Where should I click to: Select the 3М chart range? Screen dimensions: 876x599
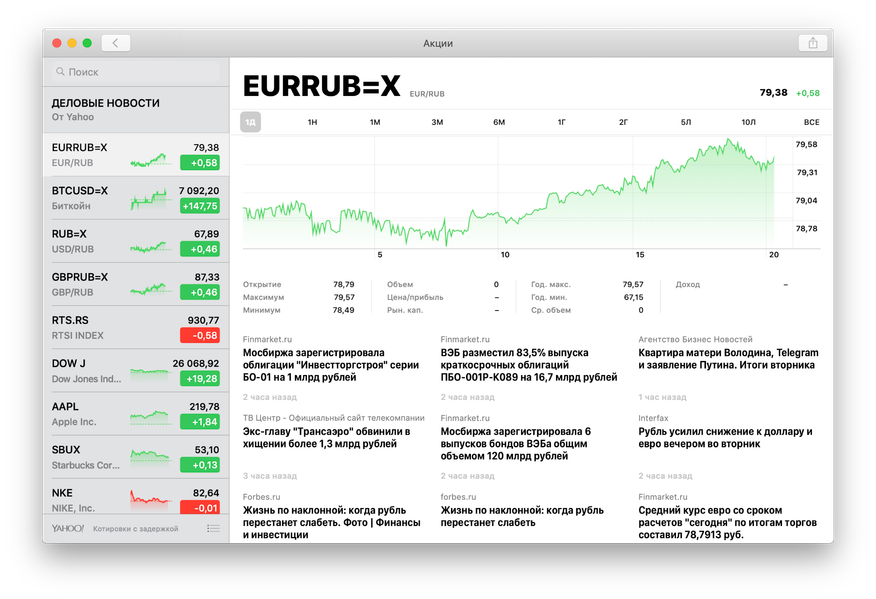pos(437,122)
